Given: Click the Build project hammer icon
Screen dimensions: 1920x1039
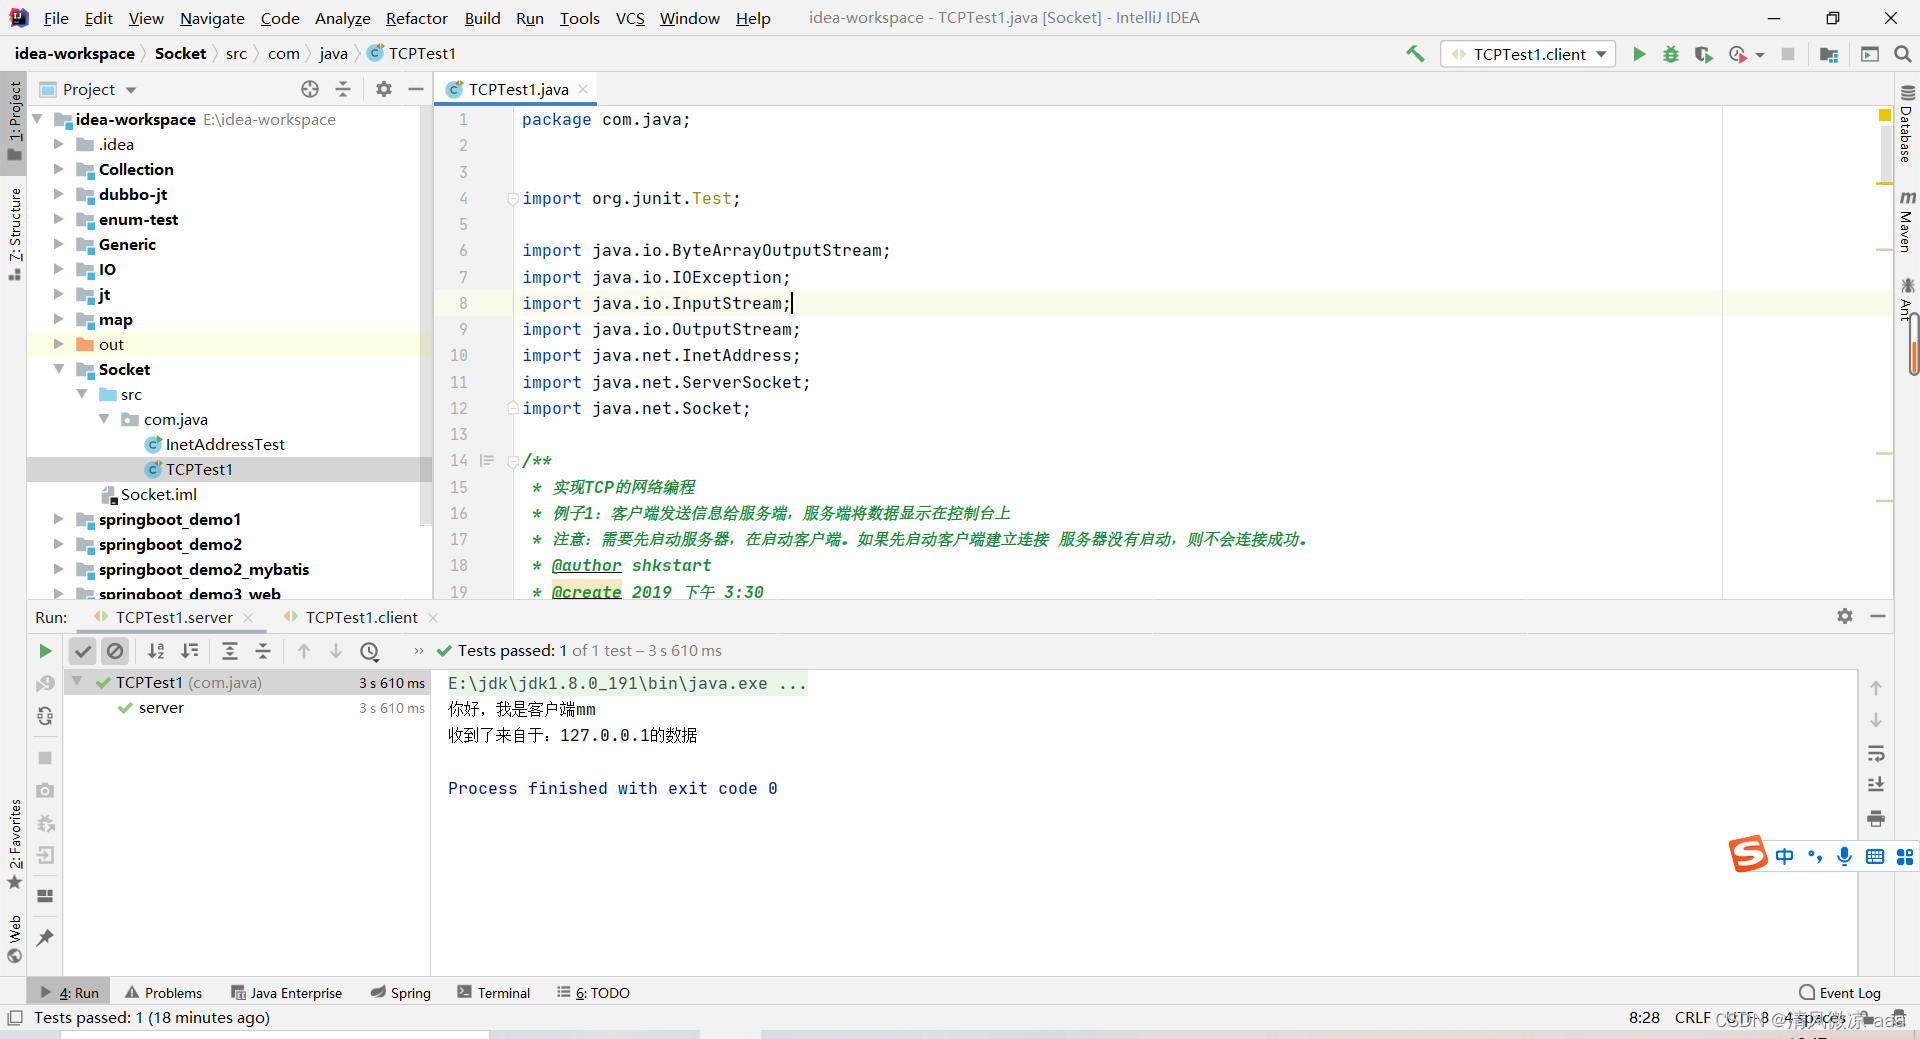Looking at the screenshot, I should click(x=1415, y=54).
